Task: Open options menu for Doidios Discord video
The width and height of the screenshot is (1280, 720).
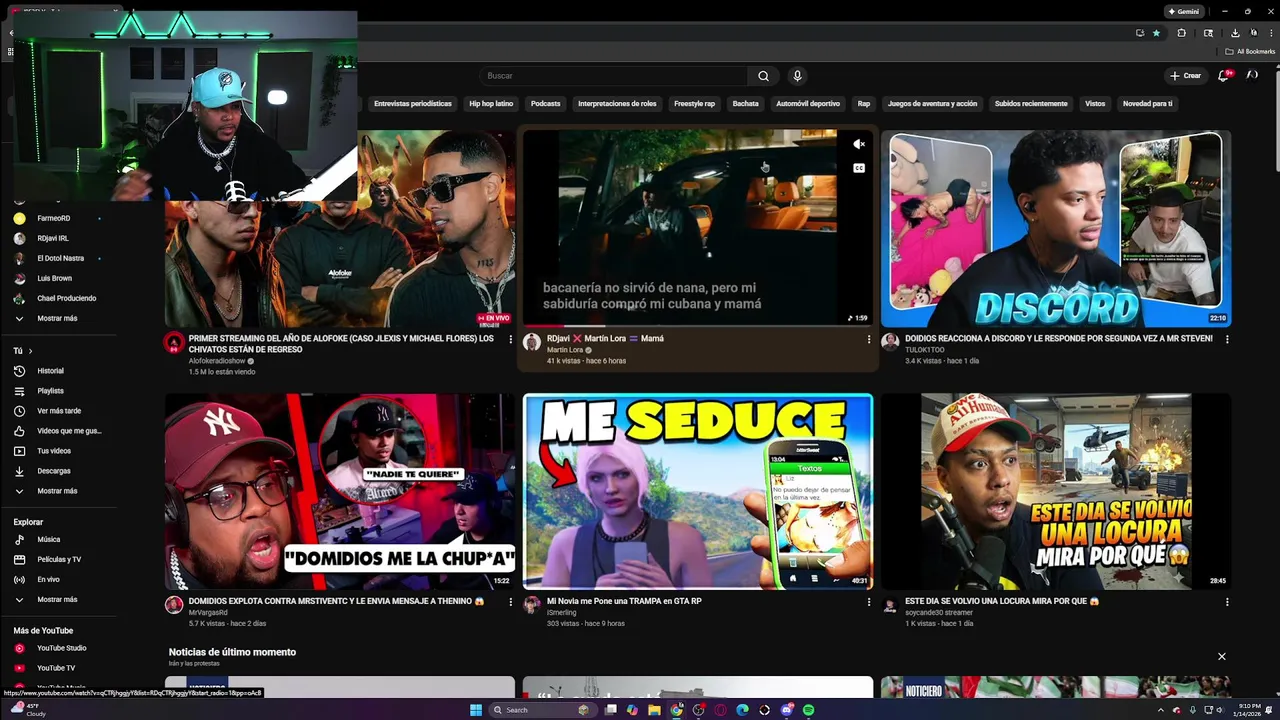Action: click(x=1227, y=339)
